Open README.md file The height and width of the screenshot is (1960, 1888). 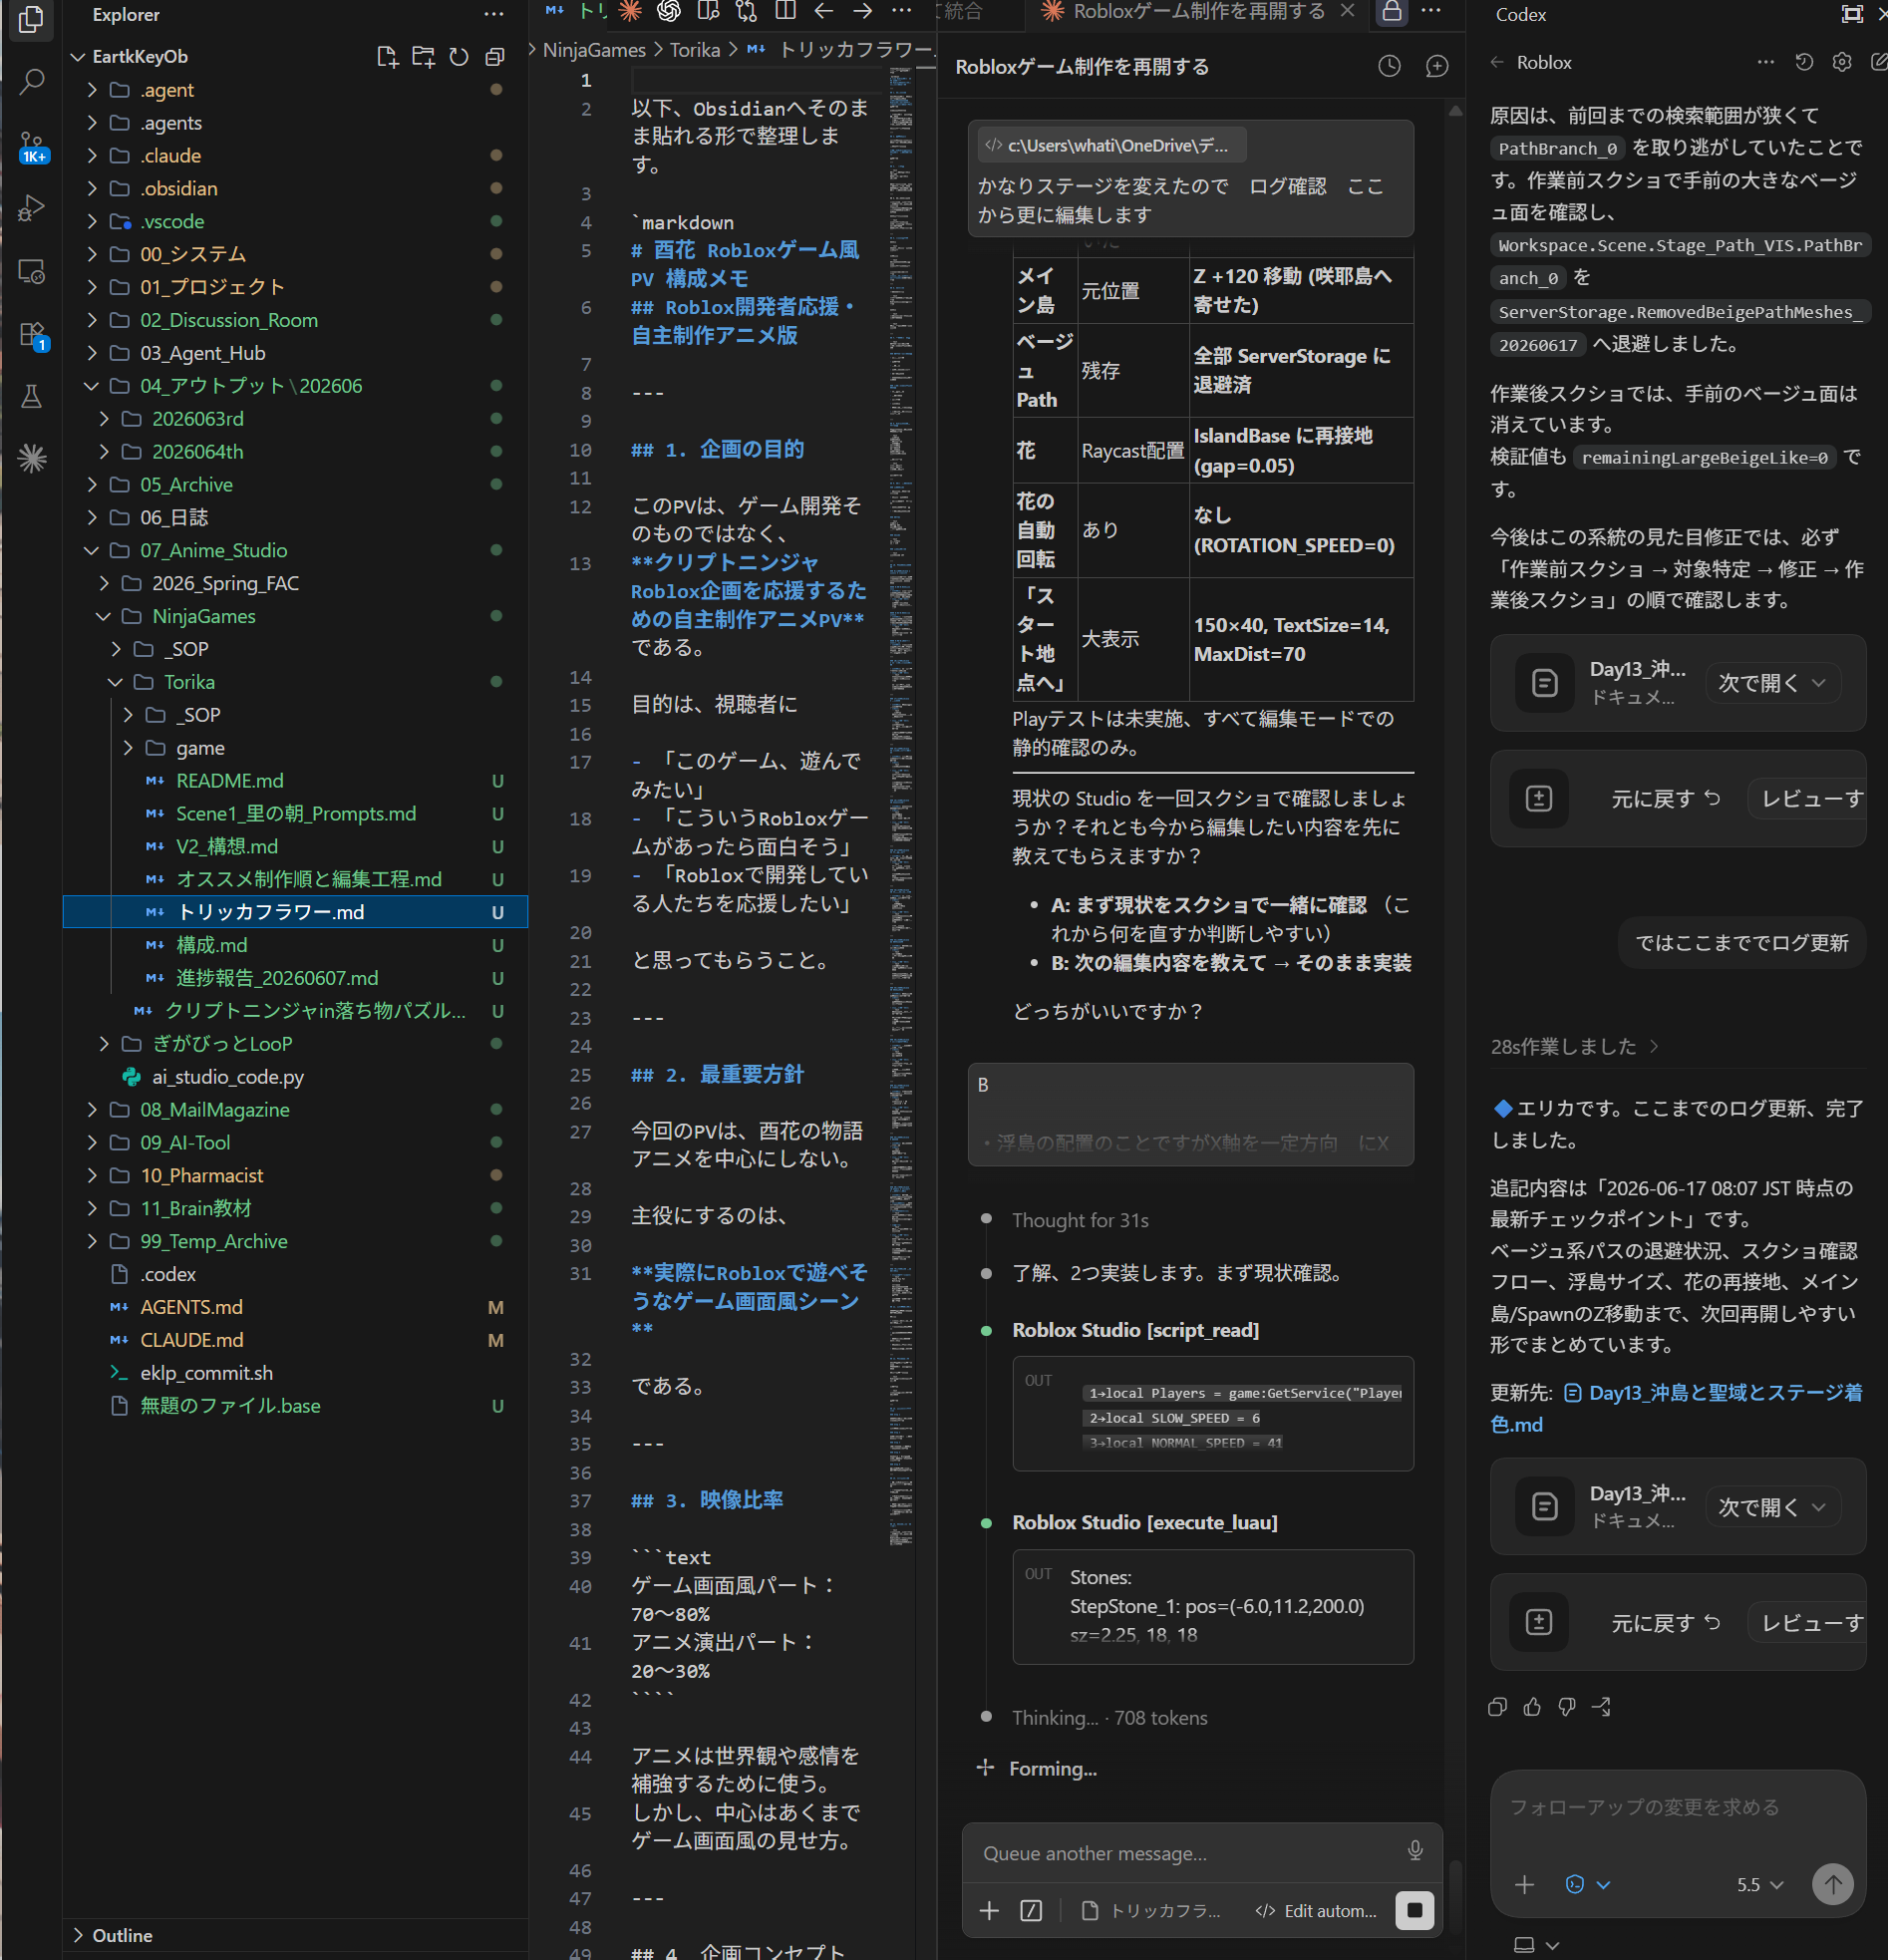tap(296, 780)
